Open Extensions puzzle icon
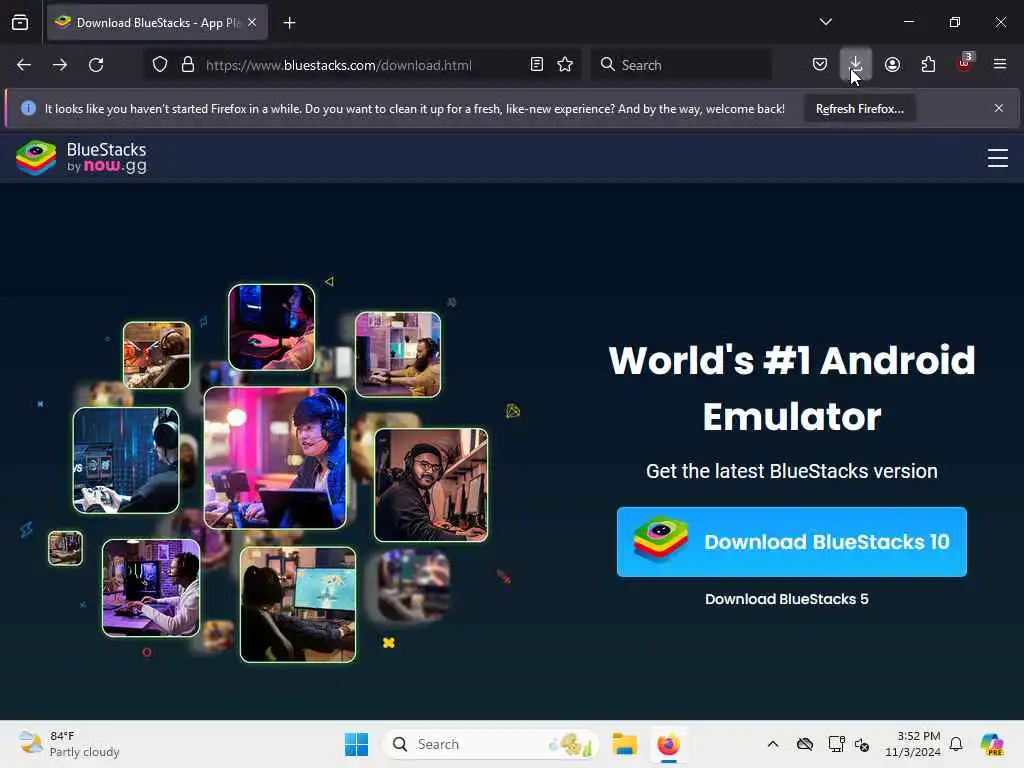This screenshot has height=768, width=1024. point(928,64)
